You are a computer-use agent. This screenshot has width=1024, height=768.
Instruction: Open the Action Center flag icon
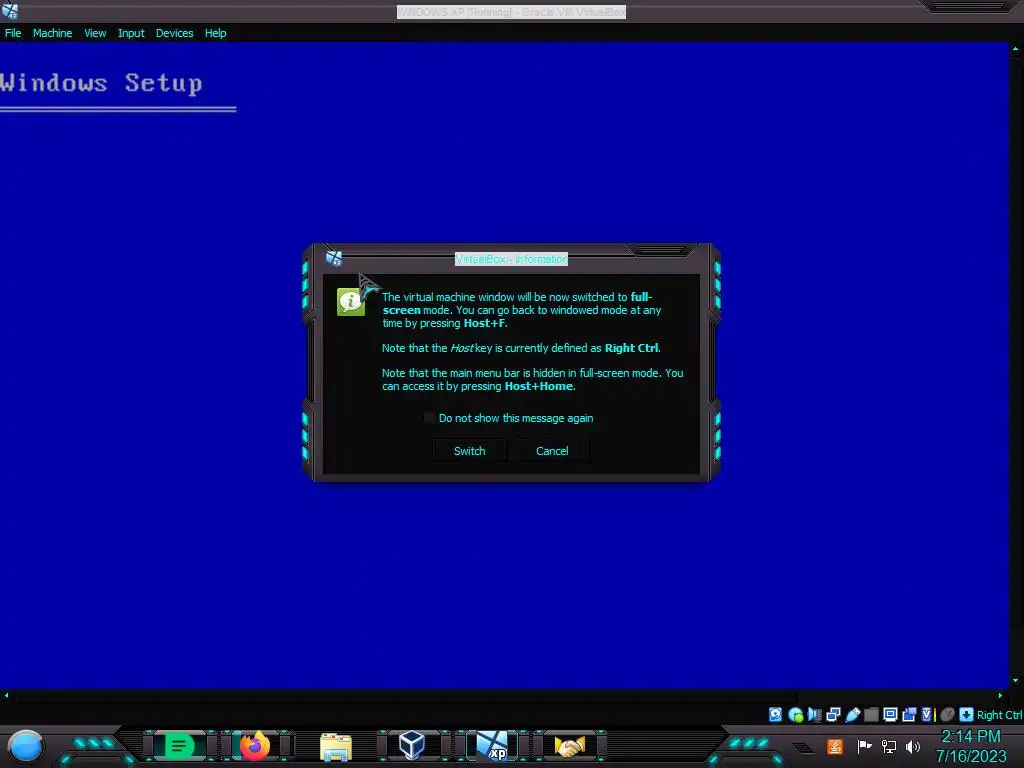864,746
